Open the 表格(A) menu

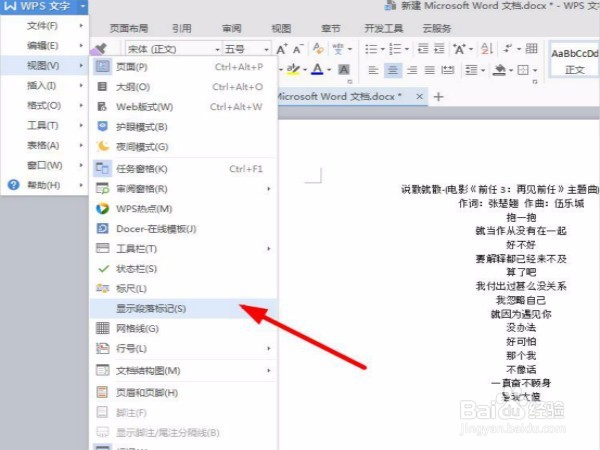(x=44, y=145)
